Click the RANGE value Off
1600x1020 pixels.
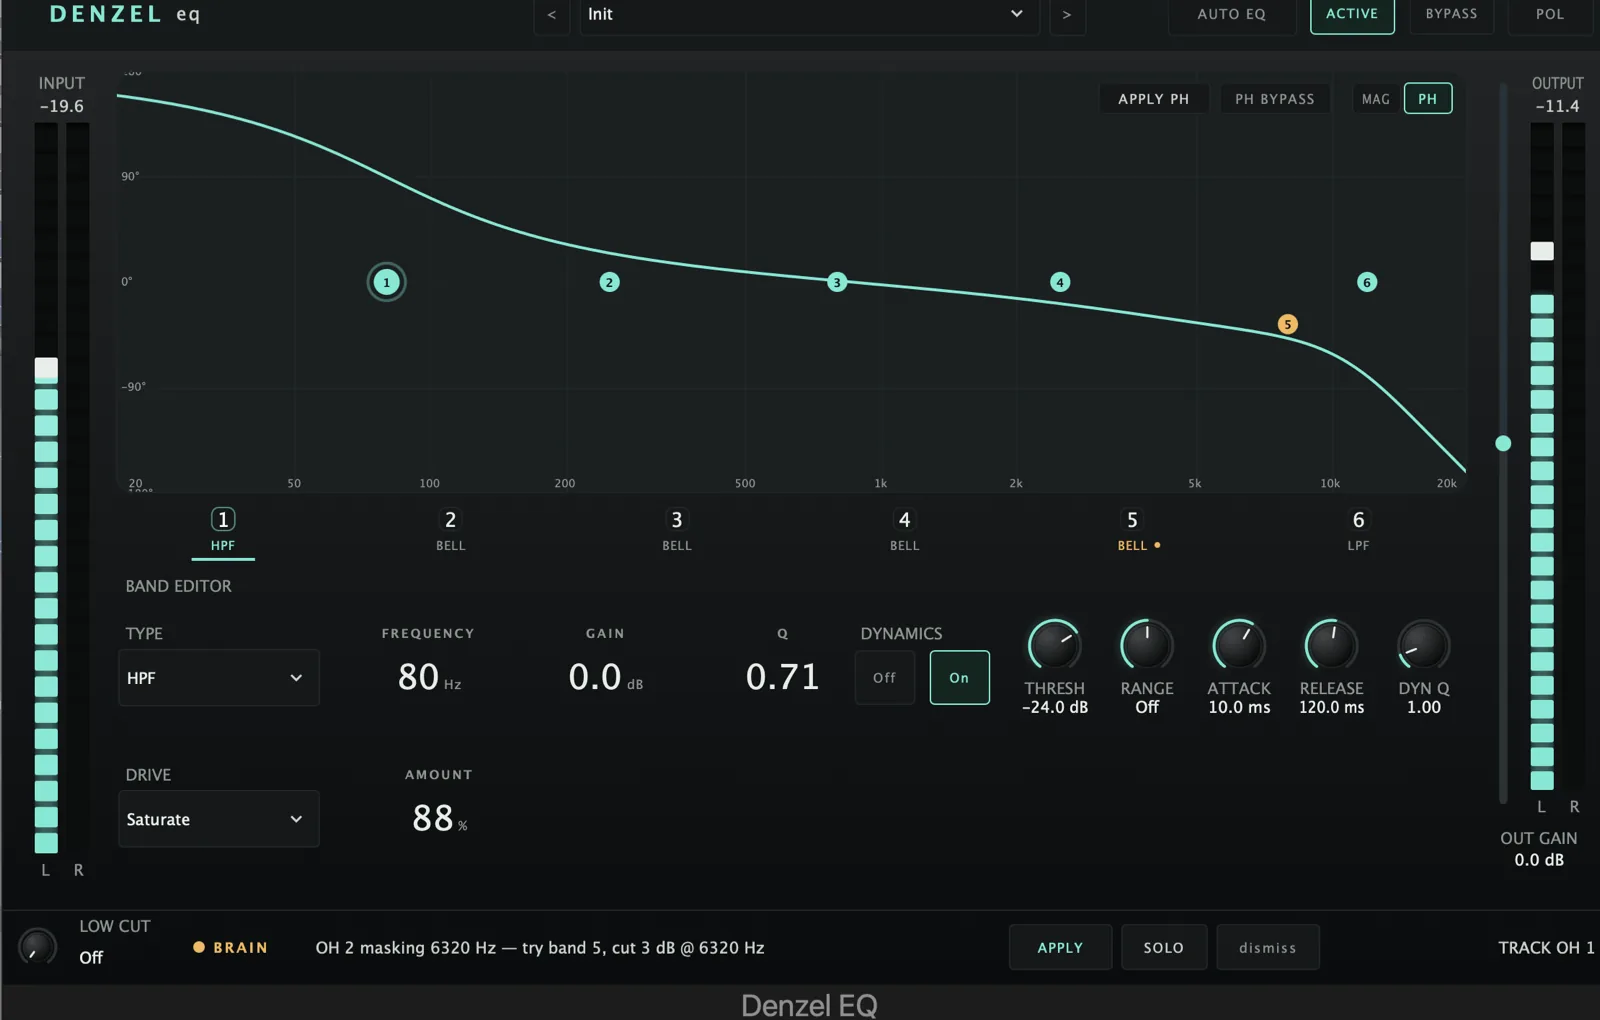(1147, 707)
